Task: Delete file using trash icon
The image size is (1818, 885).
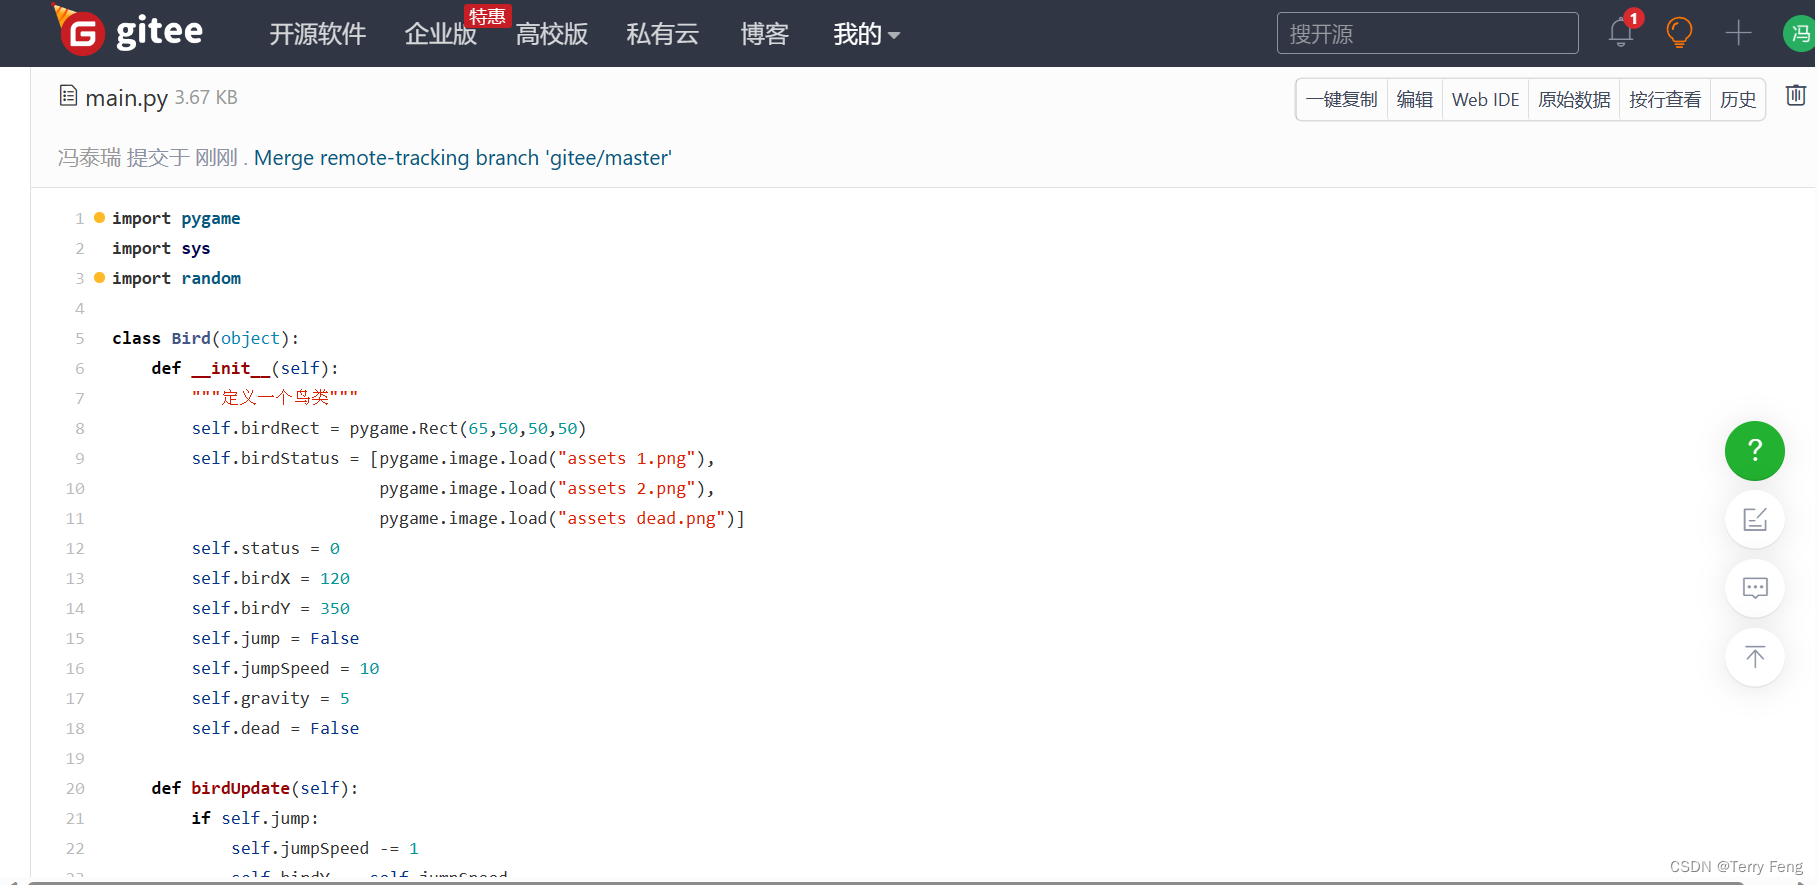Action: click(x=1796, y=95)
